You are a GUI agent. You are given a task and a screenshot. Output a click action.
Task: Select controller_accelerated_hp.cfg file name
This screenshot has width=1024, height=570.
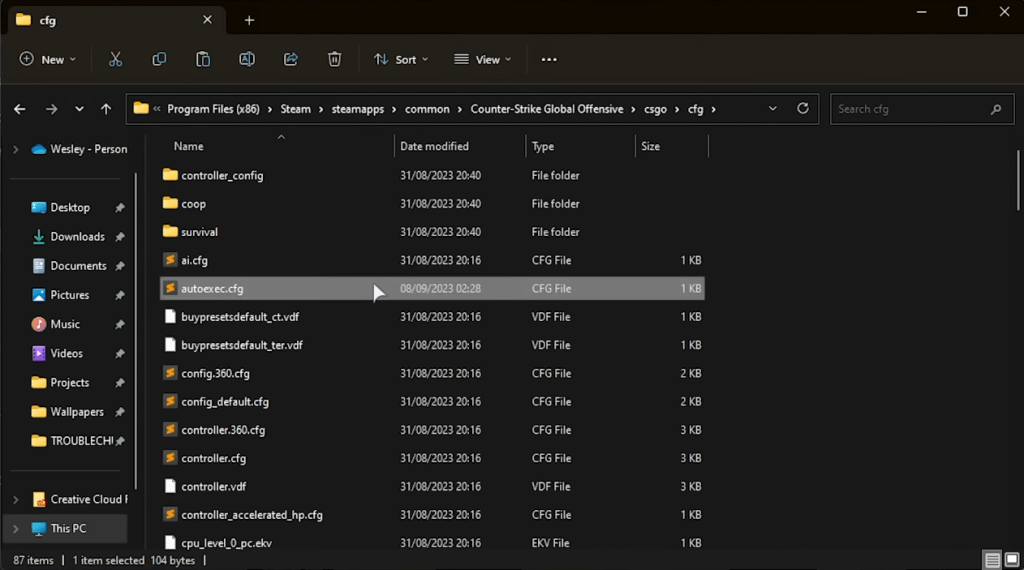(251, 515)
